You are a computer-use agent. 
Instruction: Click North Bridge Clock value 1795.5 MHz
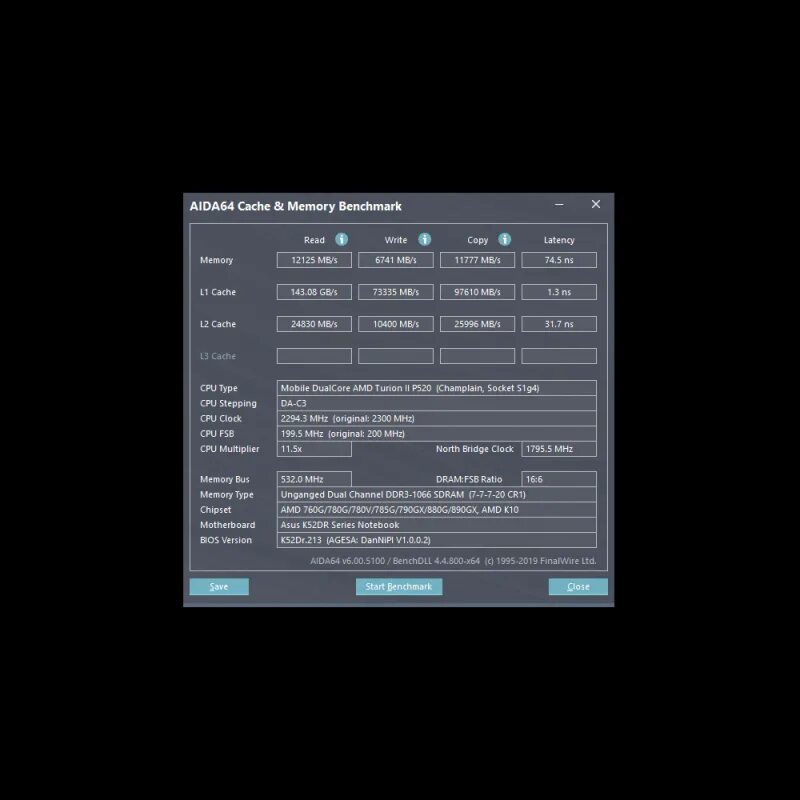click(559, 449)
